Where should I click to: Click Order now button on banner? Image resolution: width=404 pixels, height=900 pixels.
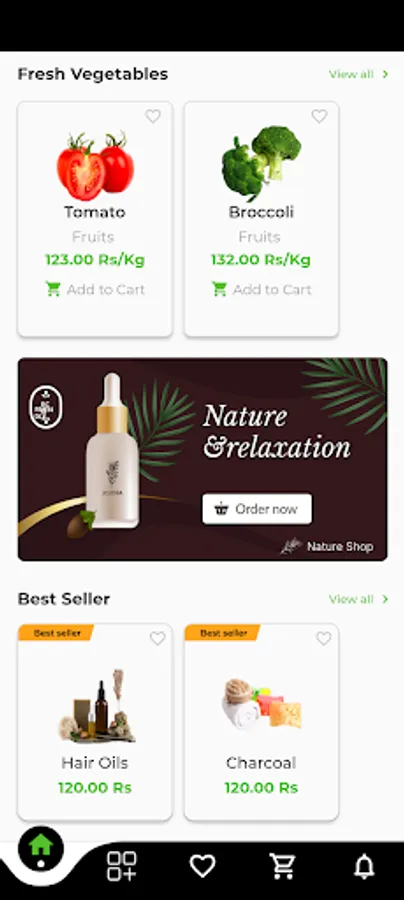tap(257, 509)
